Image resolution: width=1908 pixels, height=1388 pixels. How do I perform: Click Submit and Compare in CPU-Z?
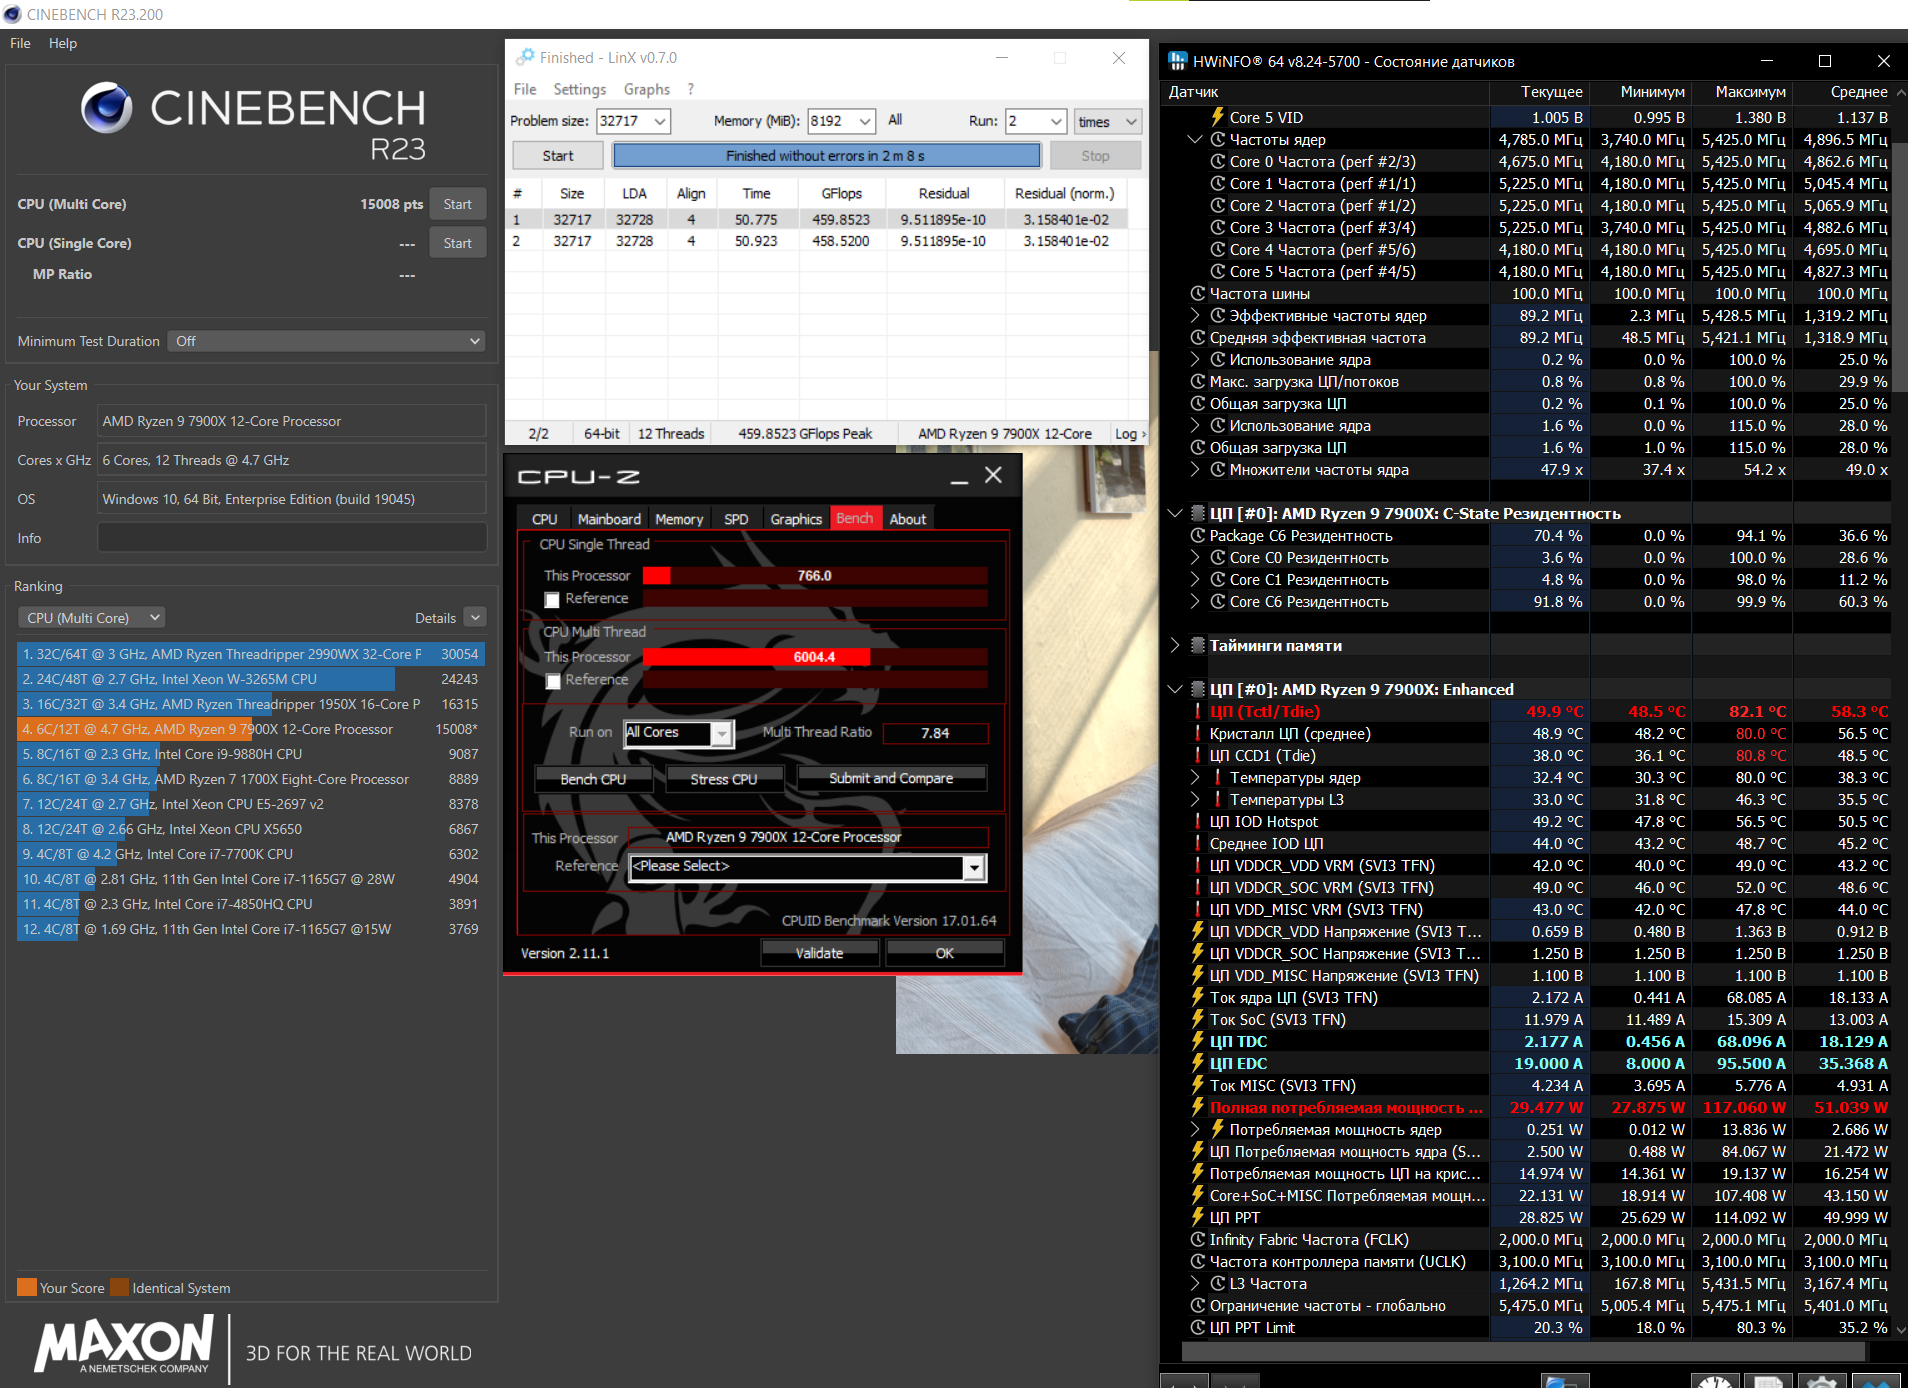[x=891, y=778]
